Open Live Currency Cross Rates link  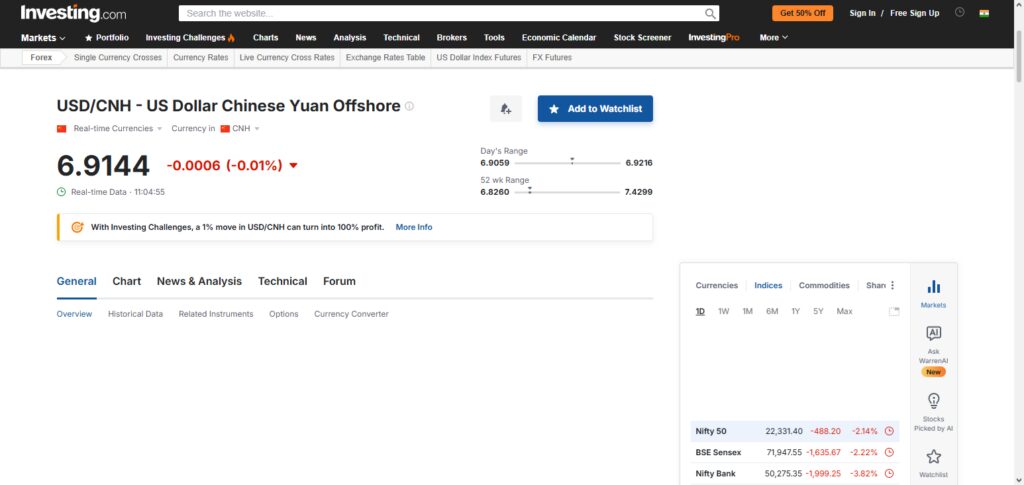tap(287, 57)
